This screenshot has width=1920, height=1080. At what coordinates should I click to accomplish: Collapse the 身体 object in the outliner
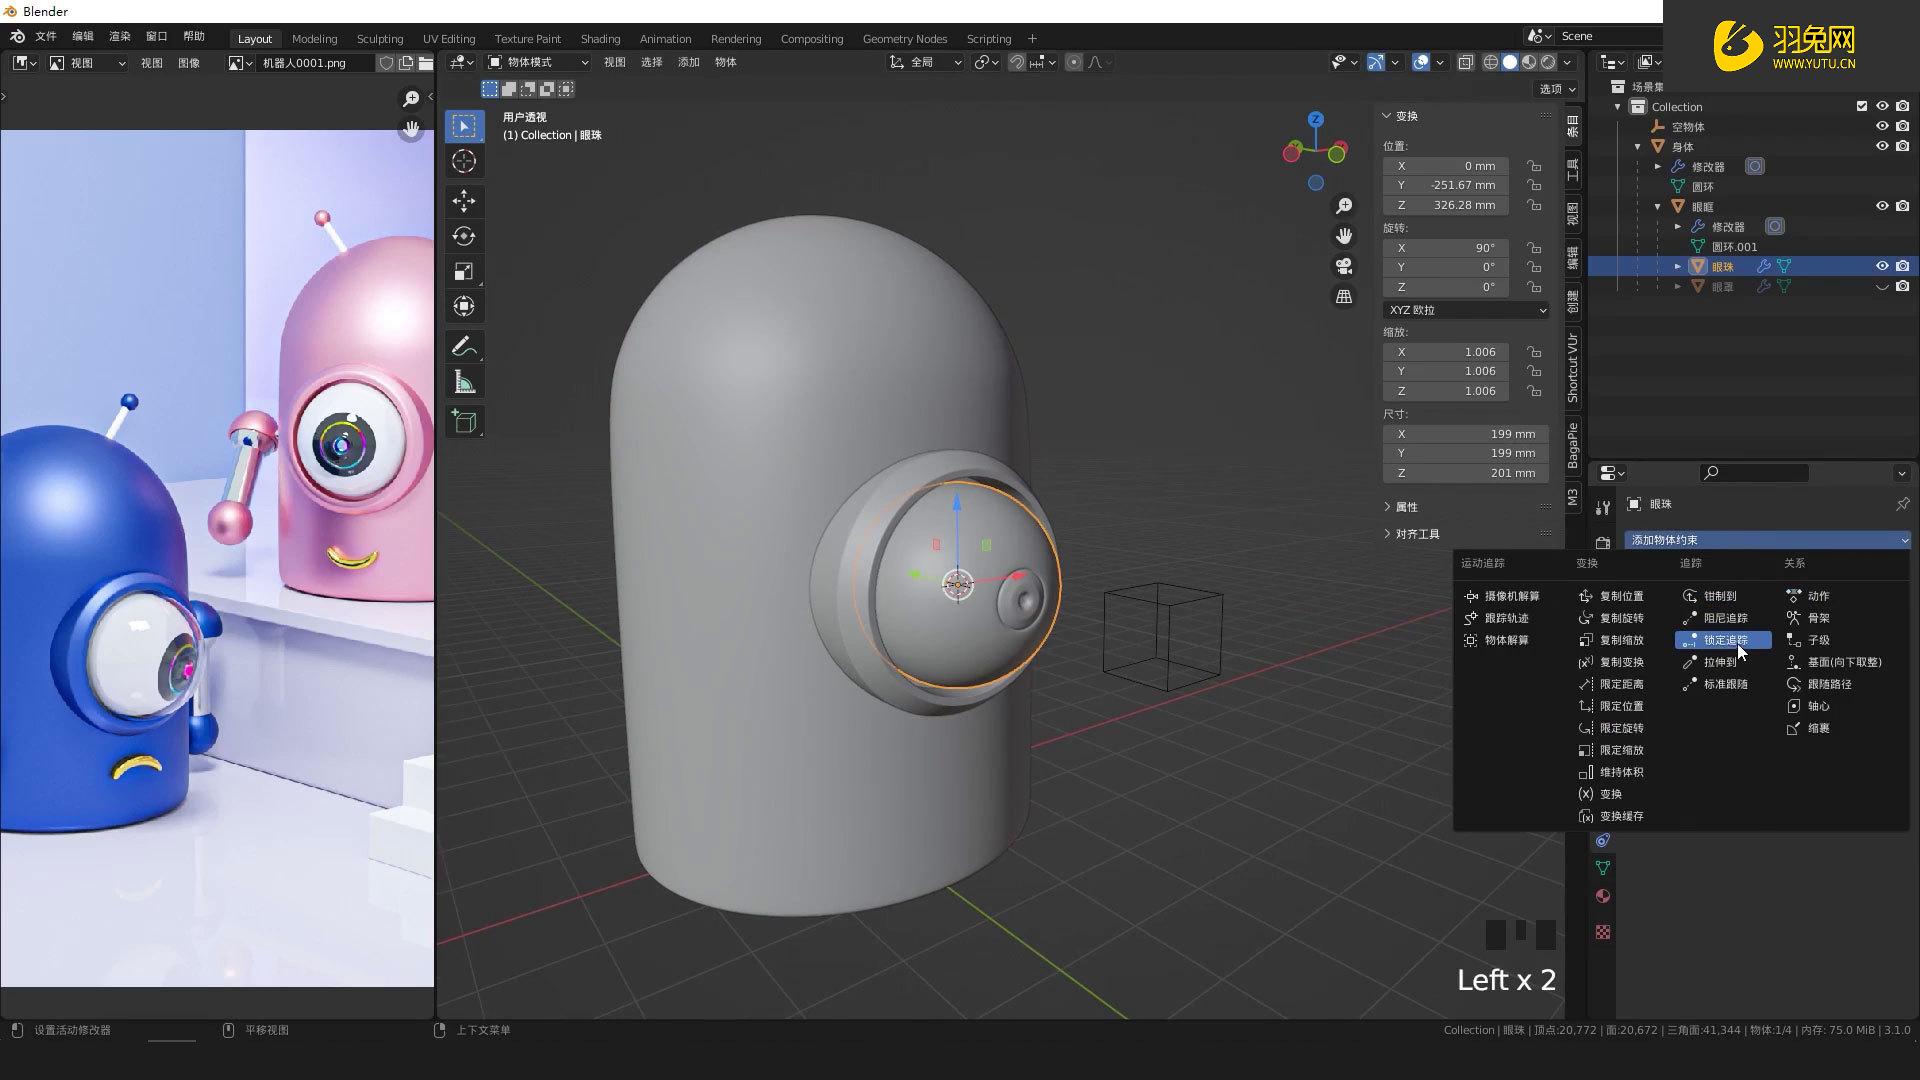tap(1637, 146)
